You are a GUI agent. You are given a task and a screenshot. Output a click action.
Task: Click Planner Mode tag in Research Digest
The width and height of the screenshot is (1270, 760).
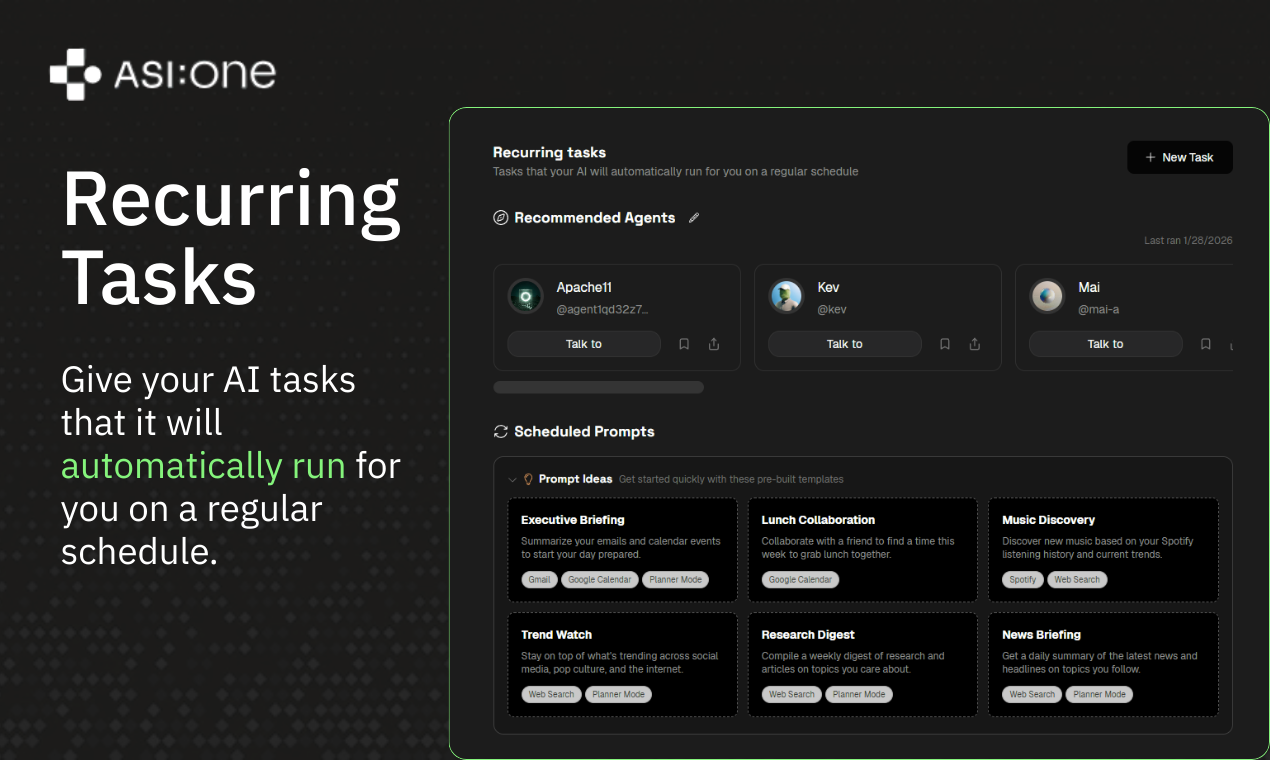[x=859, y=694]
